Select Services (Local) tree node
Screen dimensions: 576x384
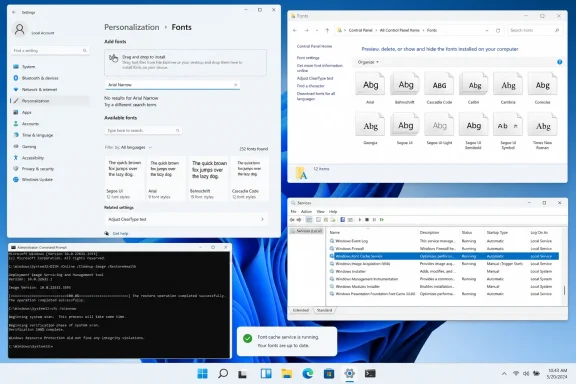307,231
